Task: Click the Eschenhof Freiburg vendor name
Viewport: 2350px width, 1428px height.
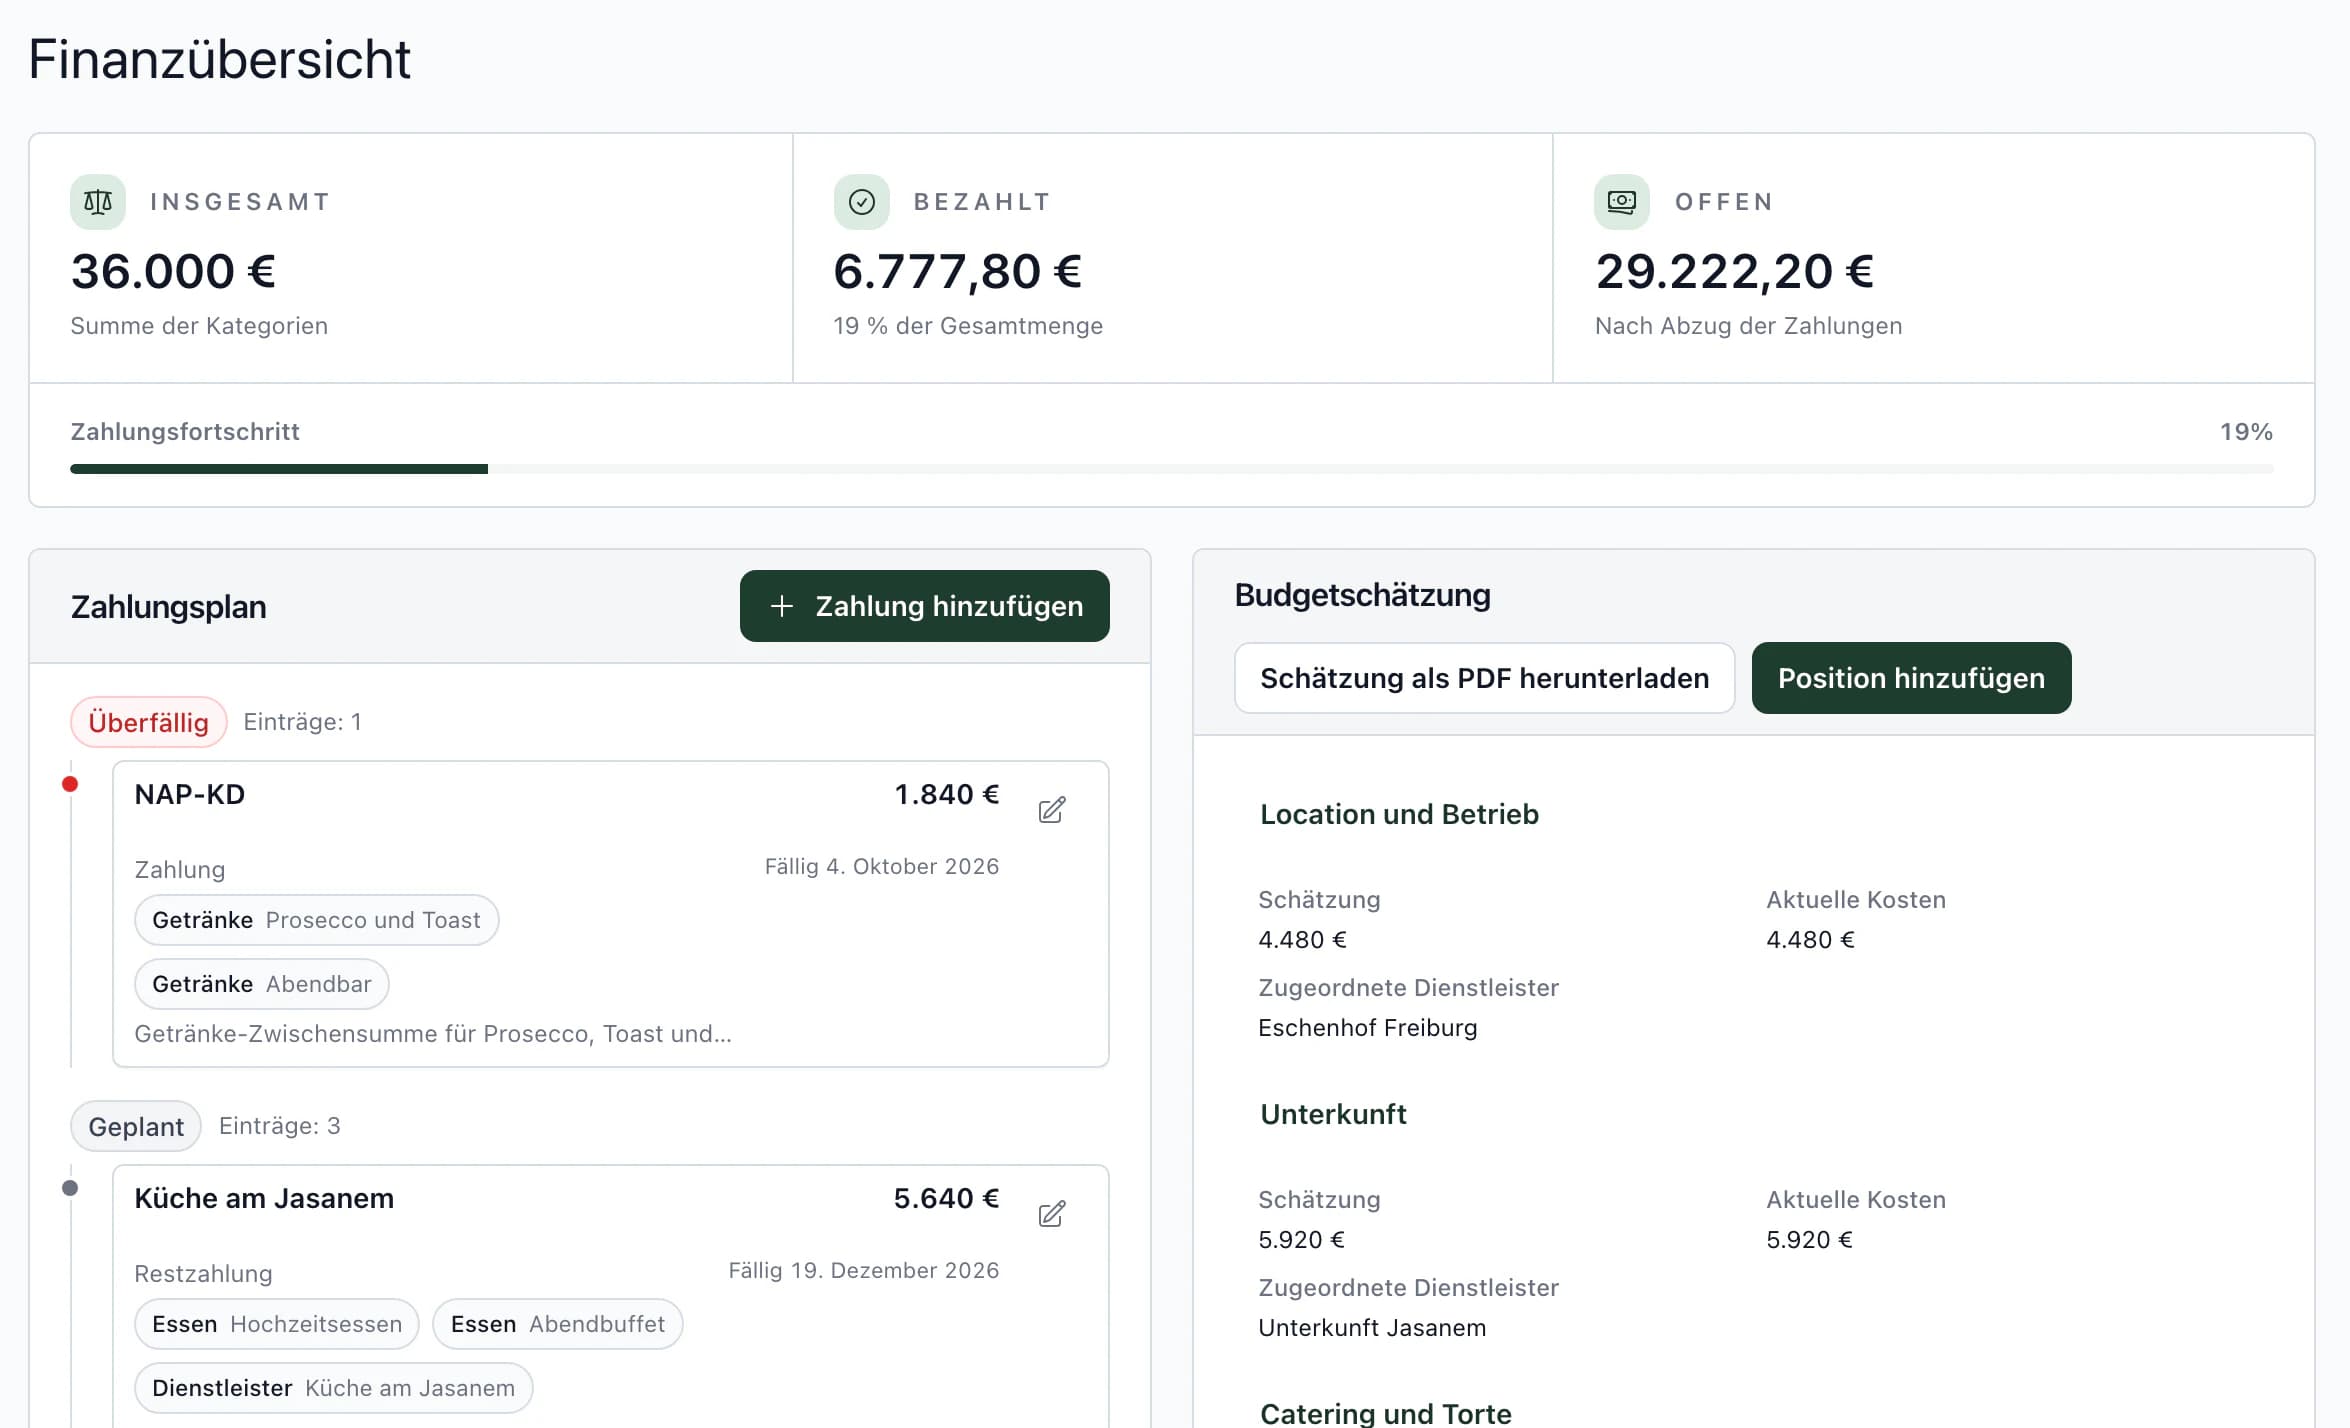Action: click(1367, 1028)
